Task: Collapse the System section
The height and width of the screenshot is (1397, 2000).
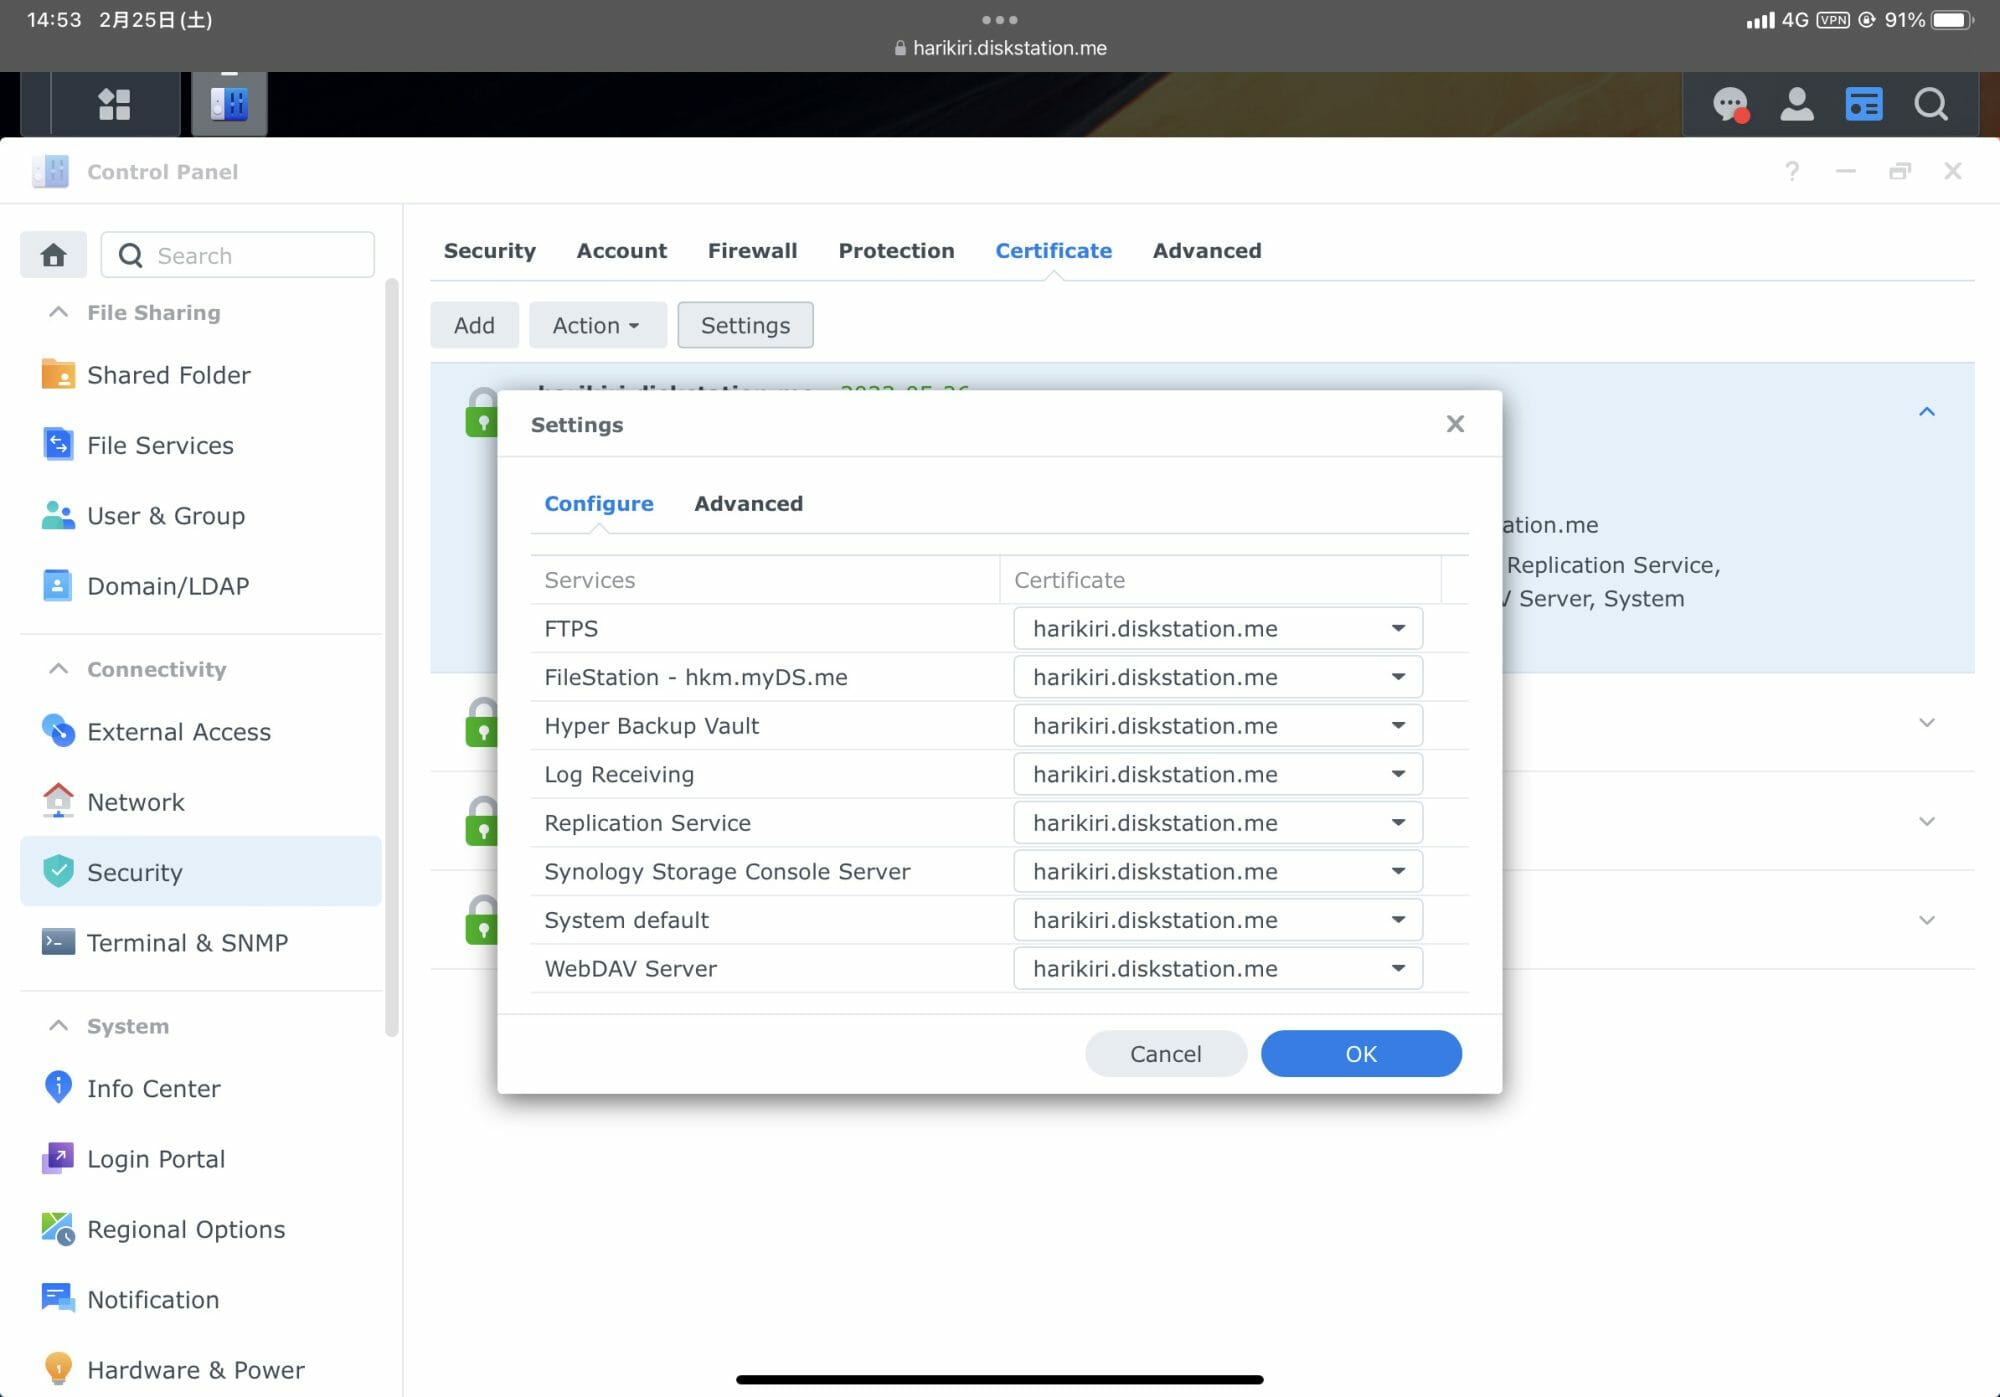Action: [x=59, y=1026]
